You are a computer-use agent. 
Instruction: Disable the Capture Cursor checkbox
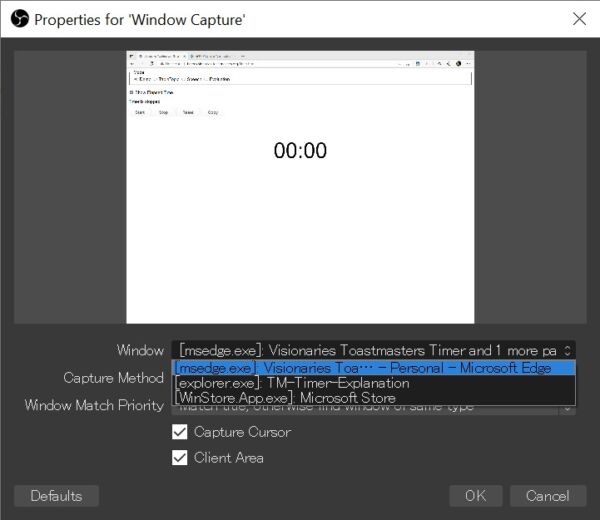click(x=180, y=432)
